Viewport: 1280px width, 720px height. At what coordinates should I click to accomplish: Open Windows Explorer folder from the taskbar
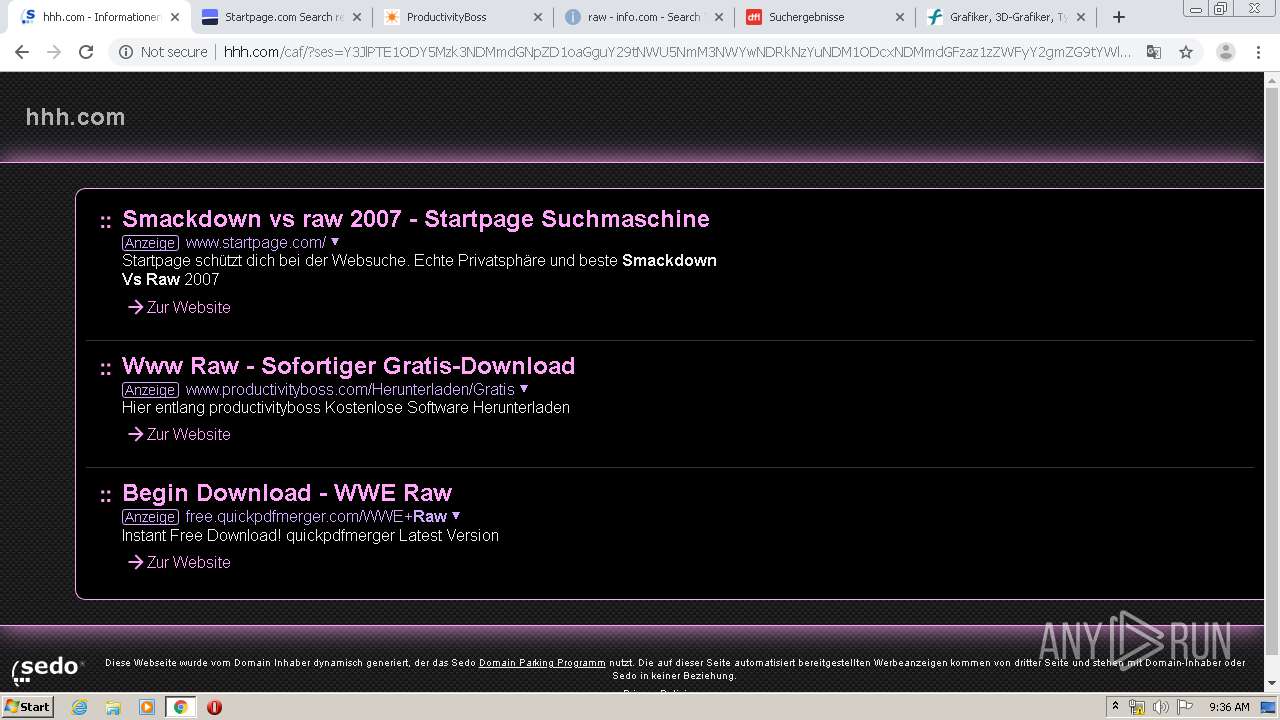(113, 707)
